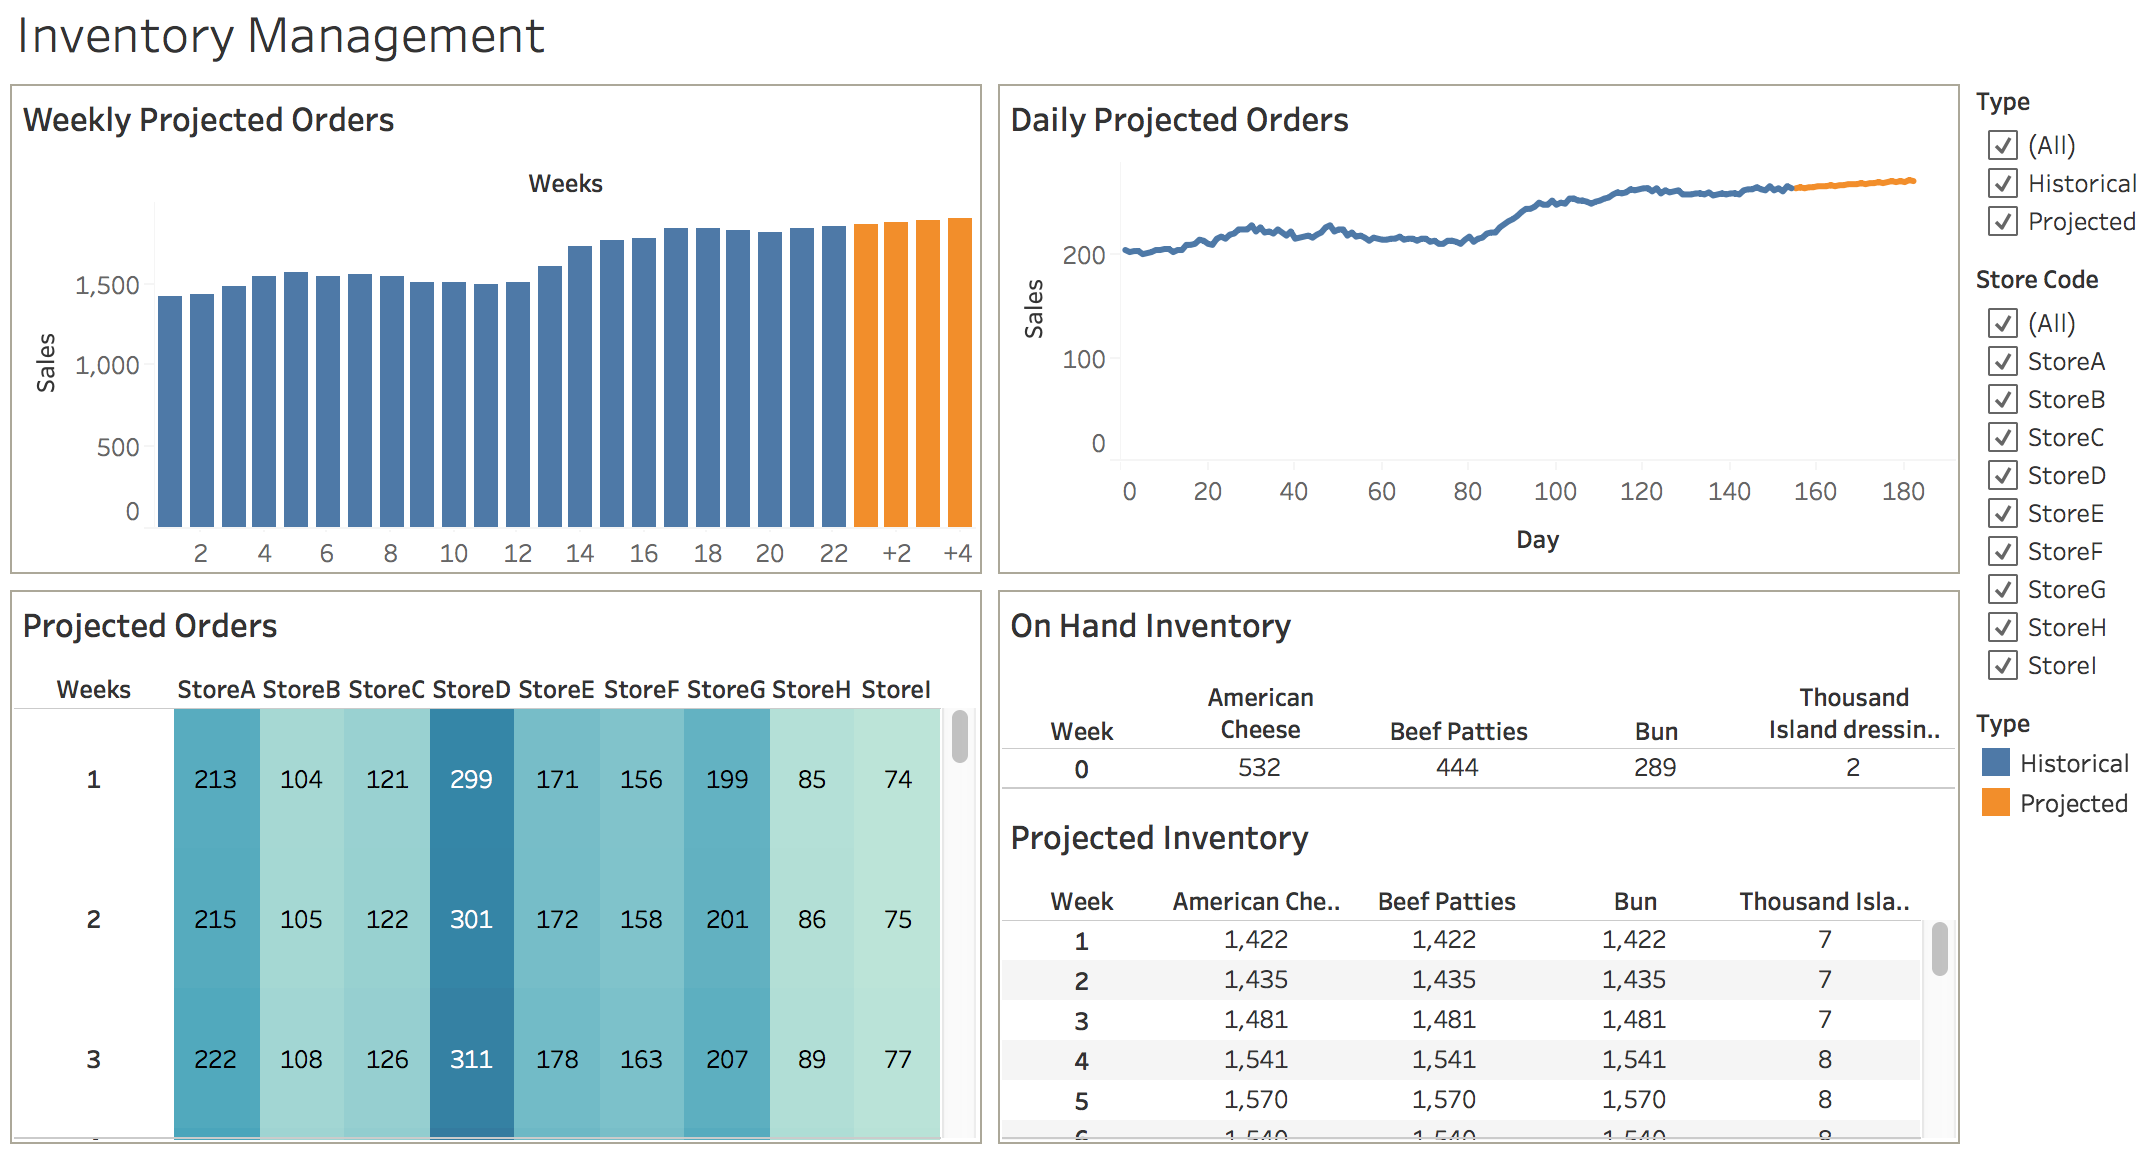
Task: Toggle the Projected type checkbox
Action: [x=2003, y=221]
